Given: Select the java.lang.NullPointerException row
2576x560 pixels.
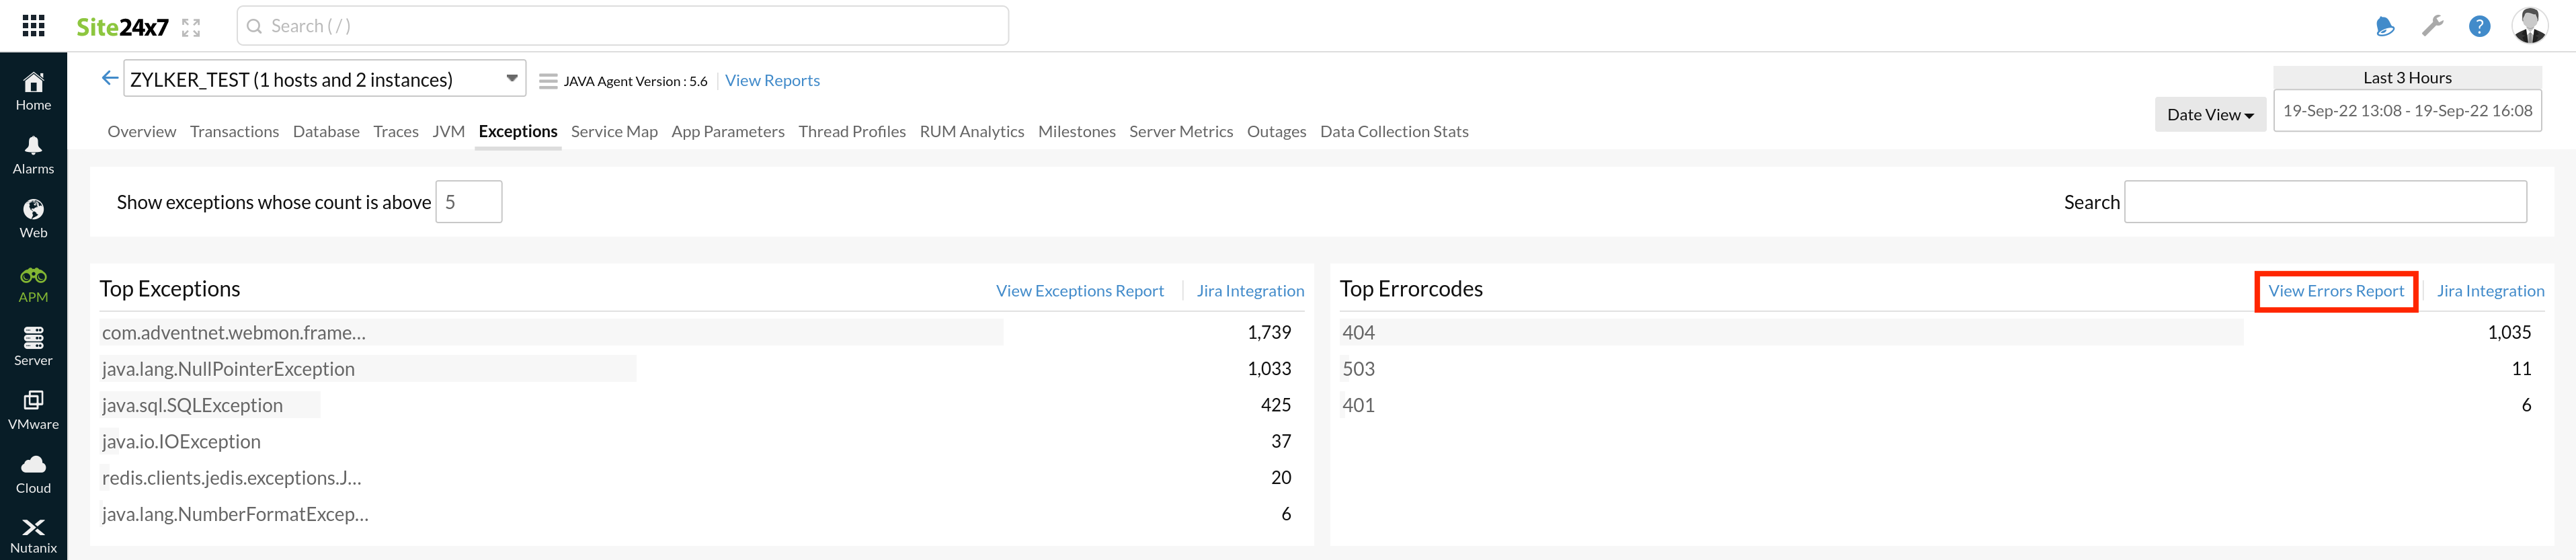Looking at the screenshot, I should [228, 369].
